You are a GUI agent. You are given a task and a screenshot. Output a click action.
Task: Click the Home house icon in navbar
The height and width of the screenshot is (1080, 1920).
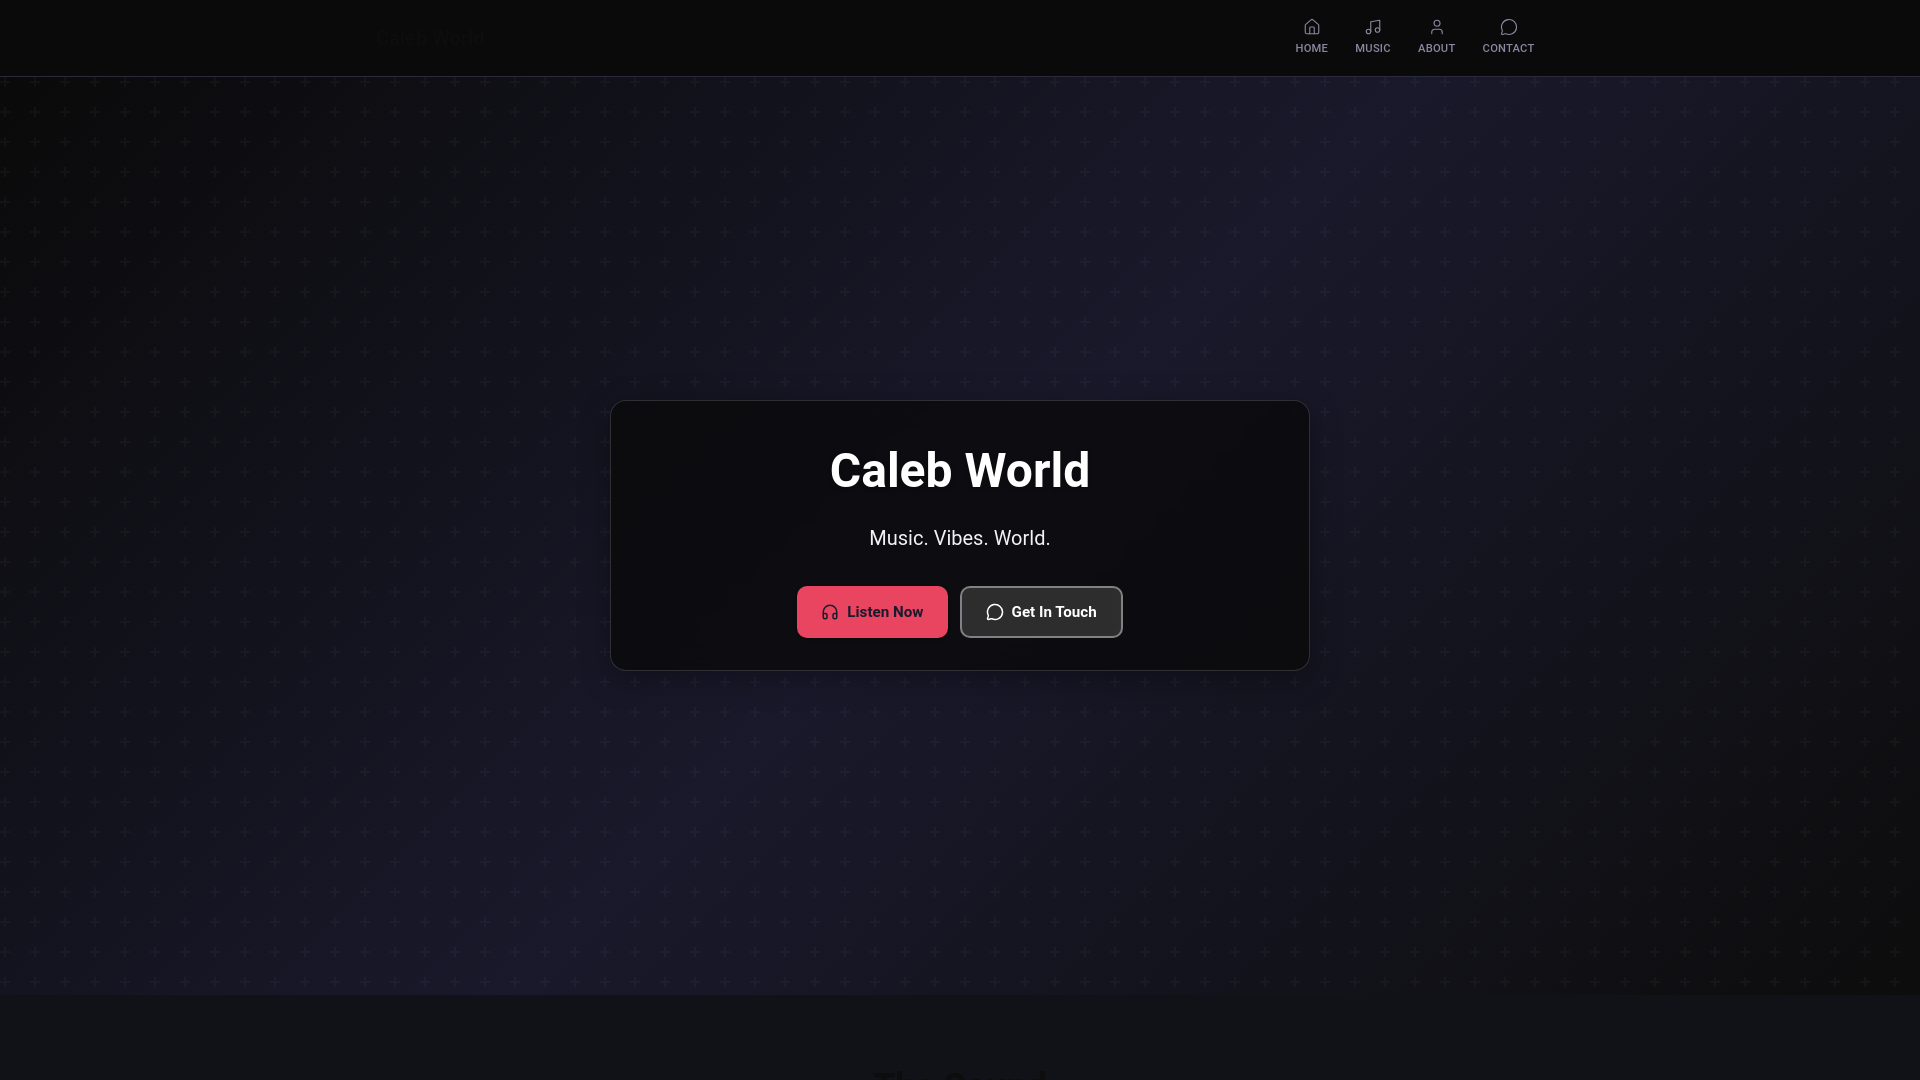click(1311, 27)
